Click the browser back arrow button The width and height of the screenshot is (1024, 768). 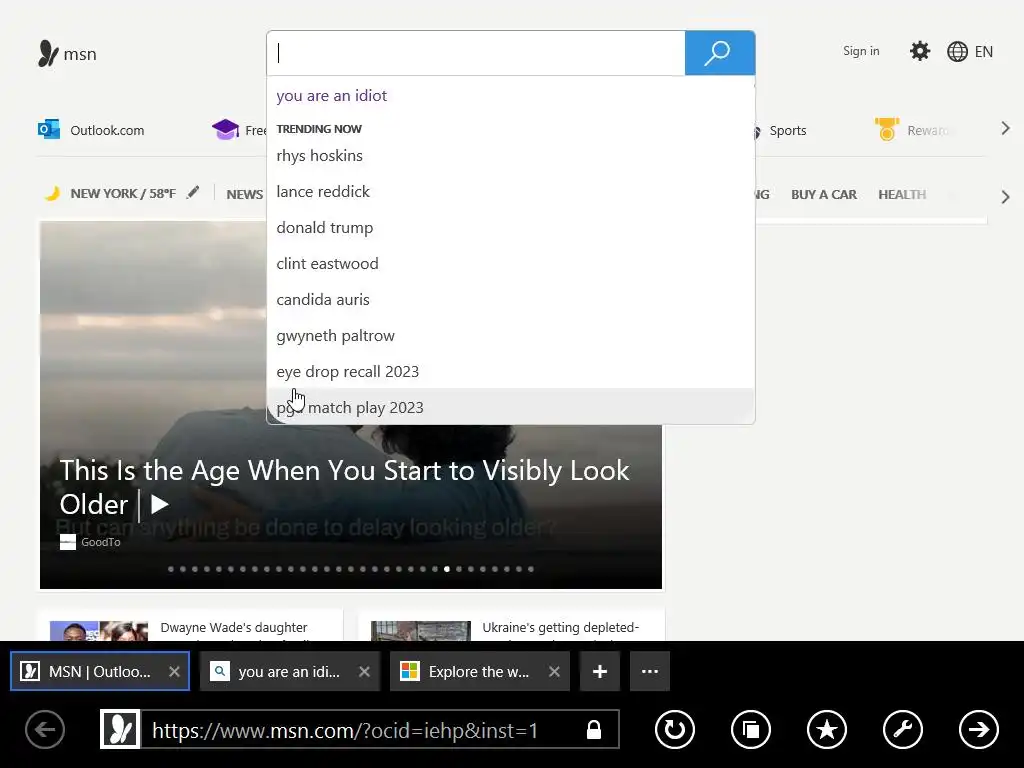[x=45, y=729]
